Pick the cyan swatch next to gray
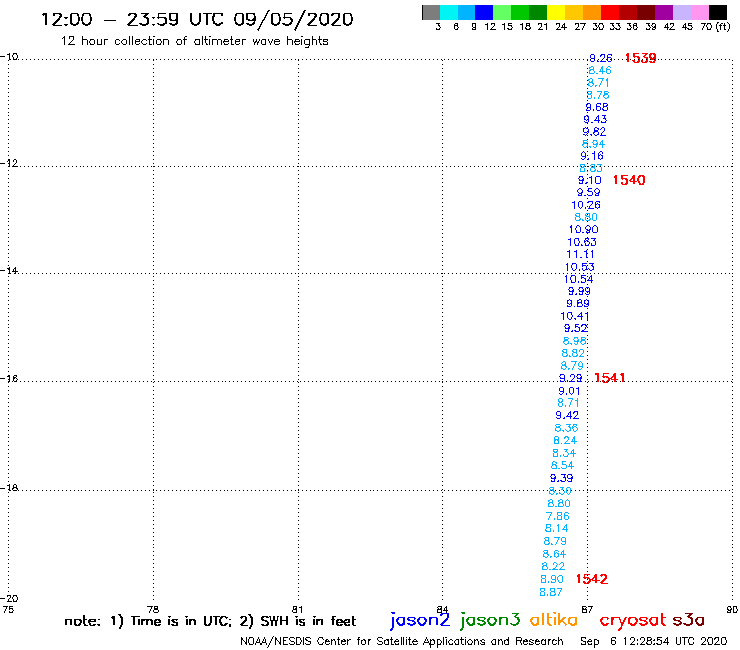Screen dimensions: 740x650 click(x=449, y=12)
